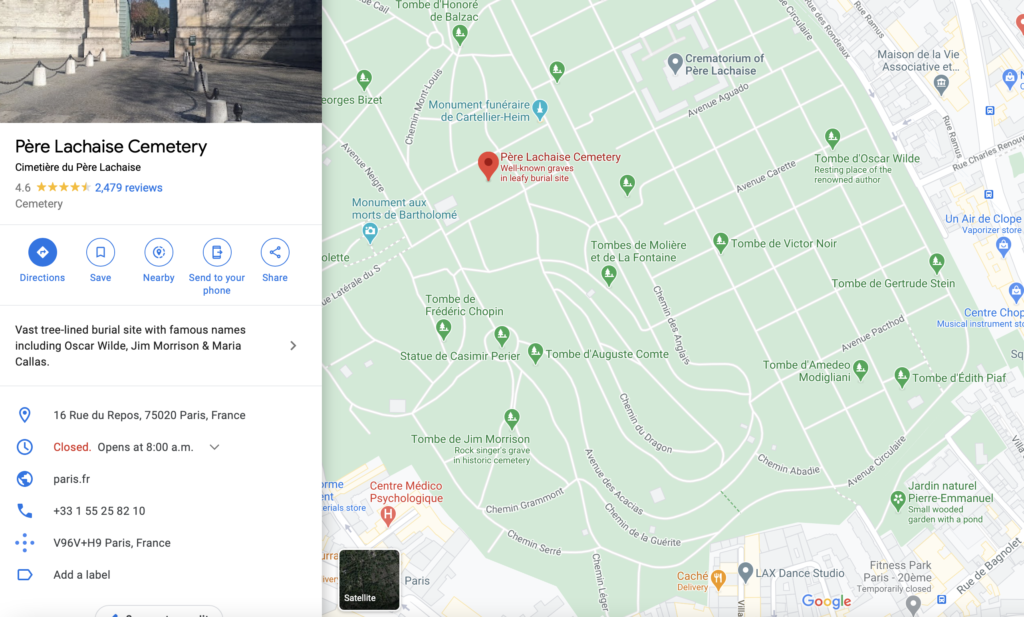Select the red Père Lachaise Cemetery map pin
The width and height of the screenshot is (1024, 617).
pos(488,166)
